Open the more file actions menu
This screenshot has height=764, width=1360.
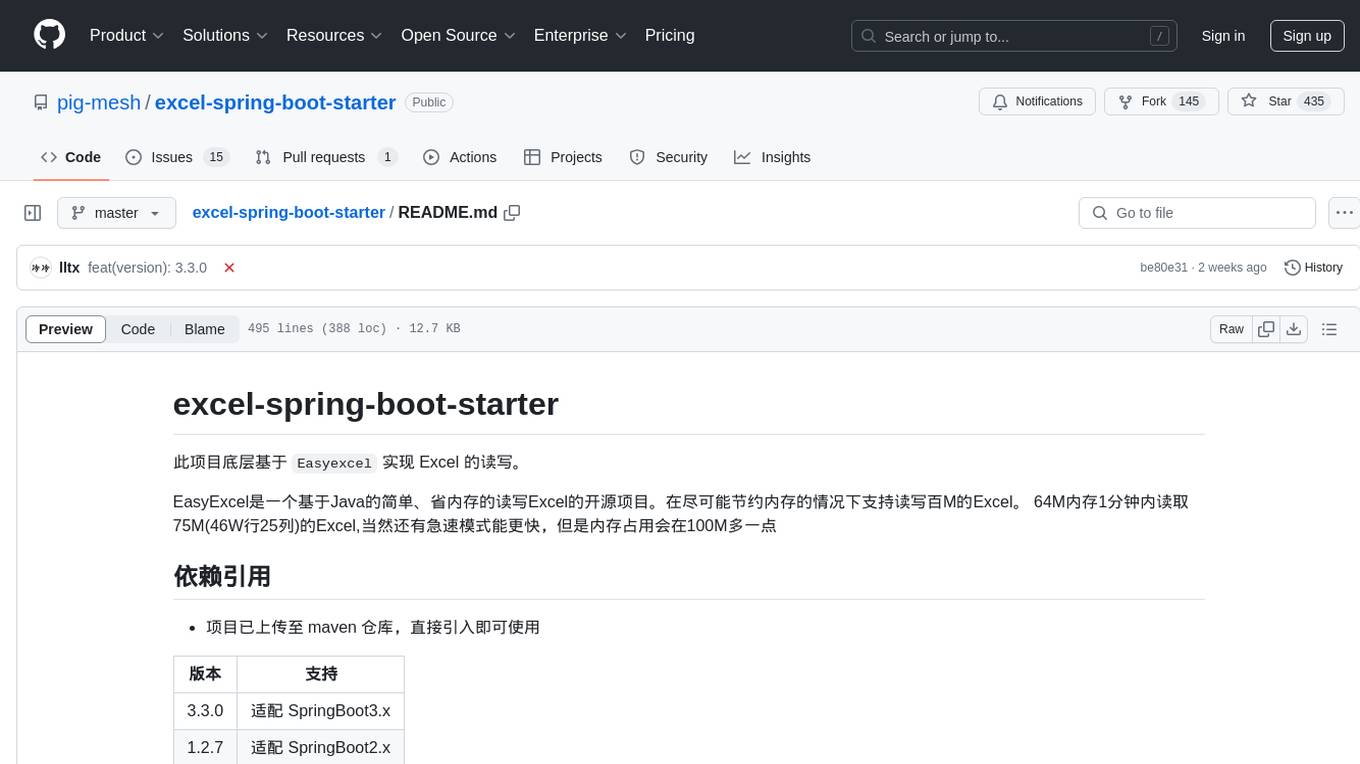coord(1344,213)
